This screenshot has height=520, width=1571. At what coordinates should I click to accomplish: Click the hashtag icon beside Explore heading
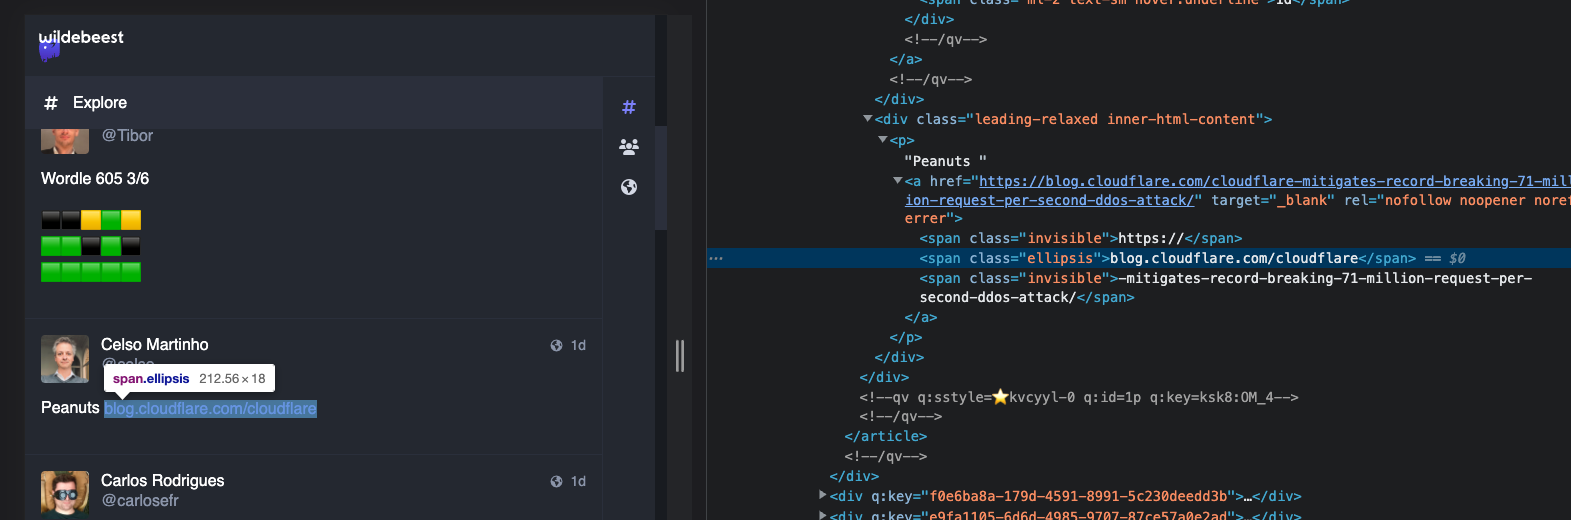(x=51, y=103)
